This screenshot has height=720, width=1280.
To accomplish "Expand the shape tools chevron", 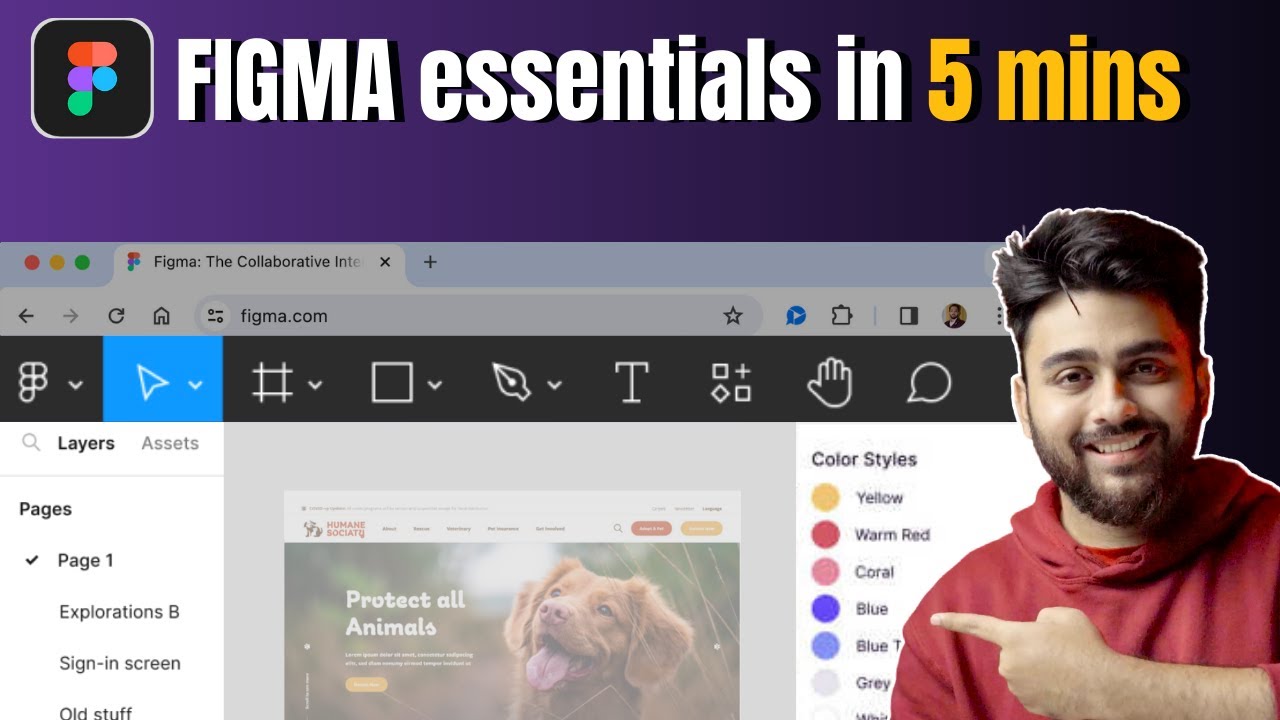I will (x=434, y=384).
